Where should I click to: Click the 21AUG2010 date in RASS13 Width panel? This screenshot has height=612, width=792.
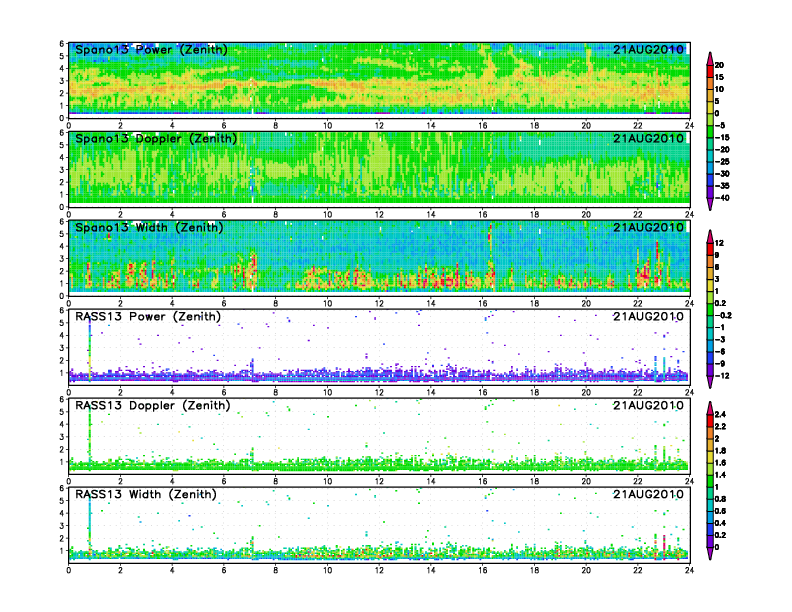648,494
